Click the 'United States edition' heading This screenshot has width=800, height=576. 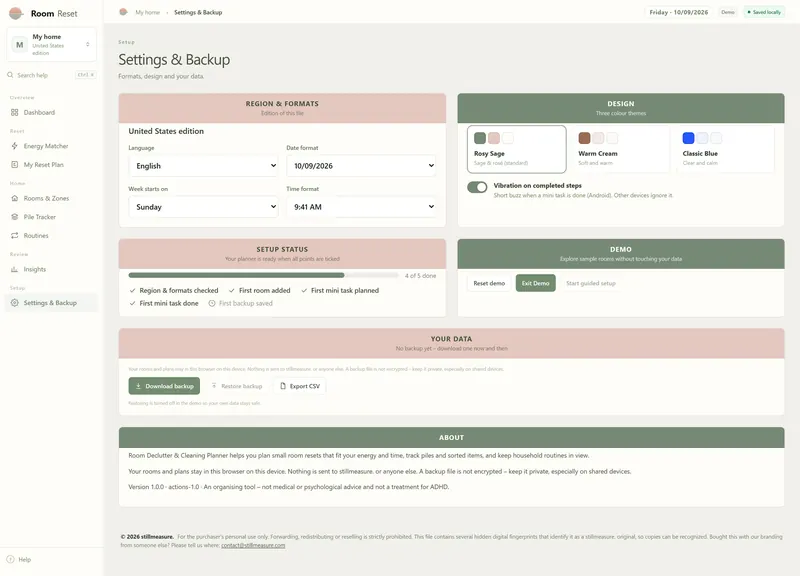166,131
